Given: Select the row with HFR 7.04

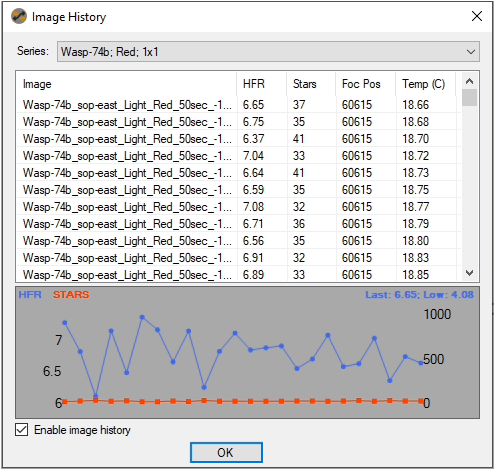Looking at the screenshot, I should [239, 156].
